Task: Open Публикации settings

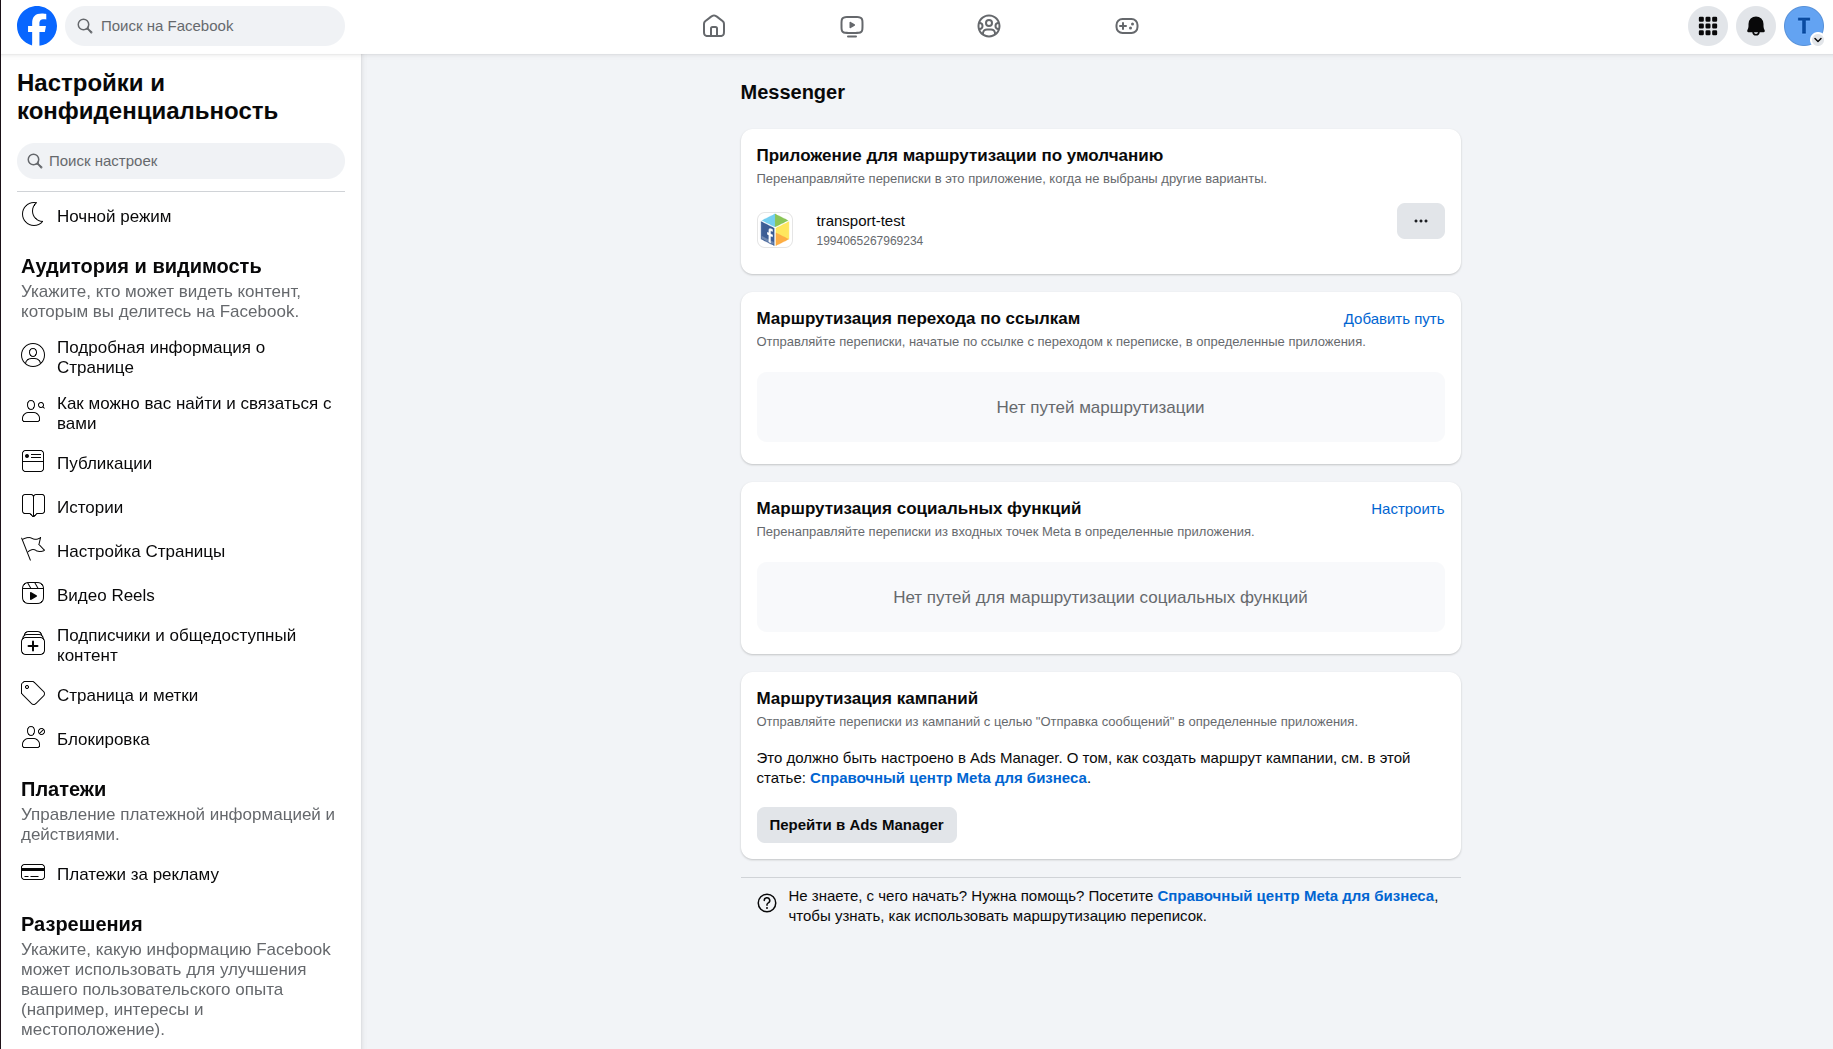Action: pos(181,463)
